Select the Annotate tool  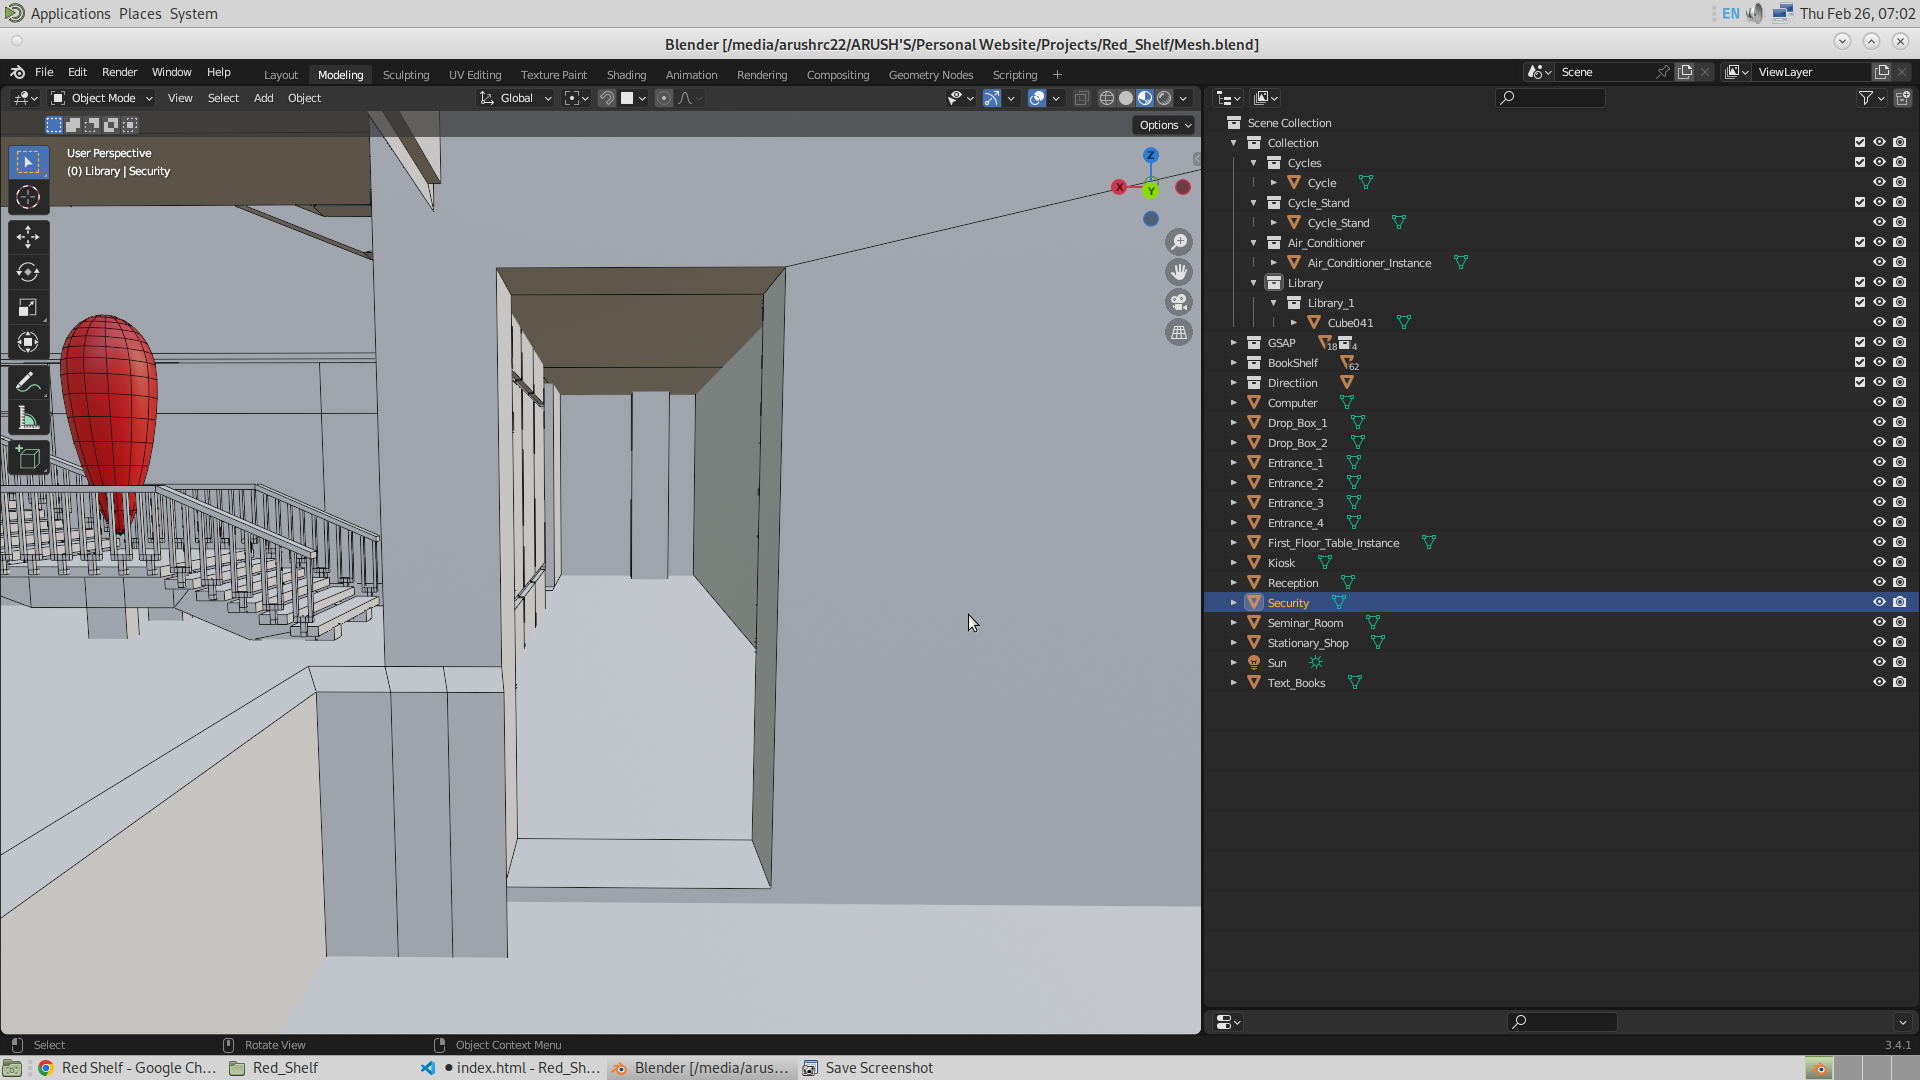28,383
